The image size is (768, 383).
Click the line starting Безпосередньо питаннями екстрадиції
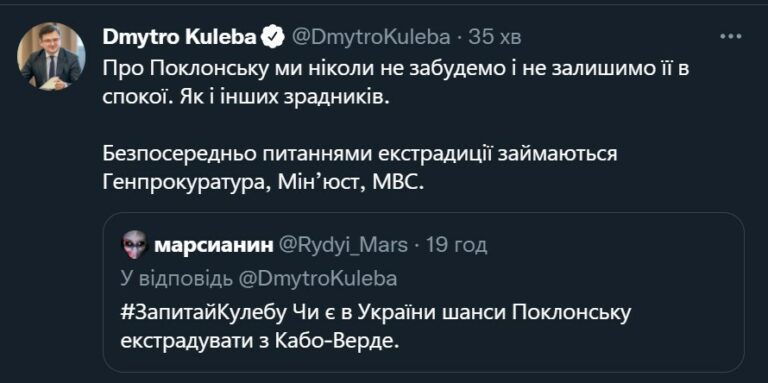(x=359, y=156)
